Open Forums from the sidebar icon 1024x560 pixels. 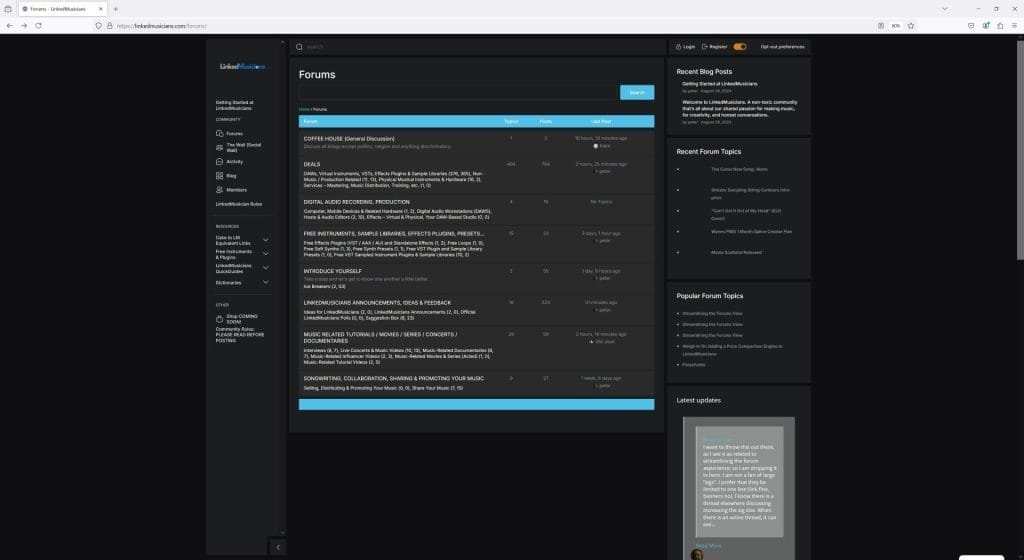pos(219,133)
